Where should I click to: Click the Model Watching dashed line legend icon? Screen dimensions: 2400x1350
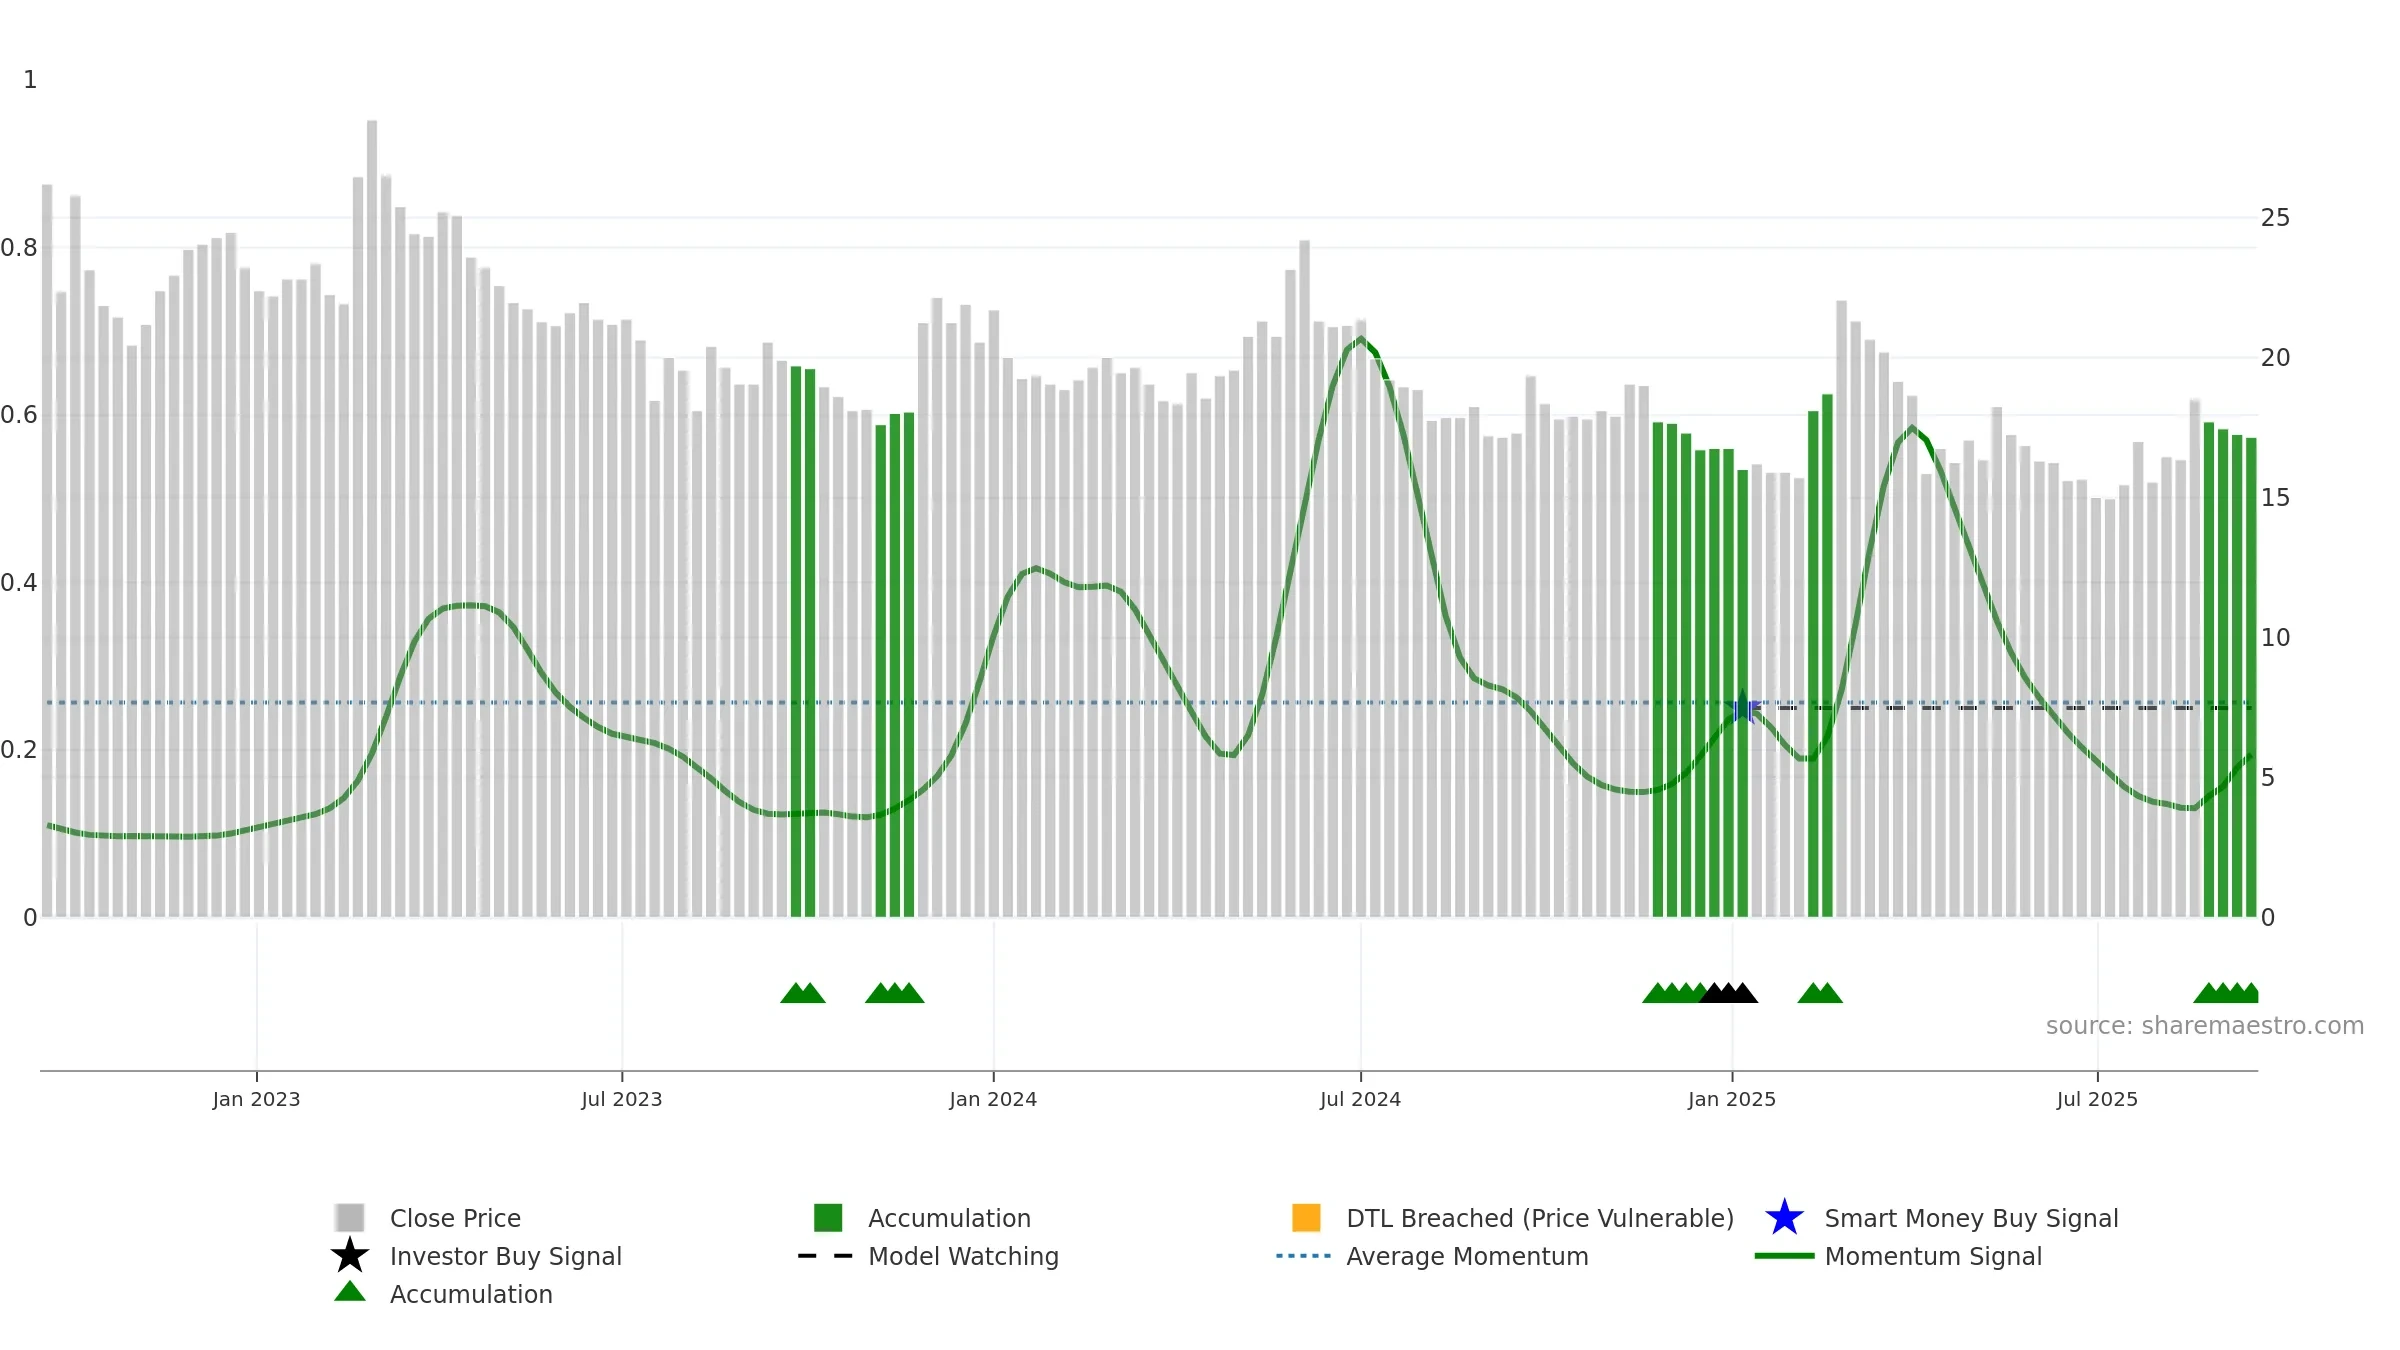(825, 1256)
